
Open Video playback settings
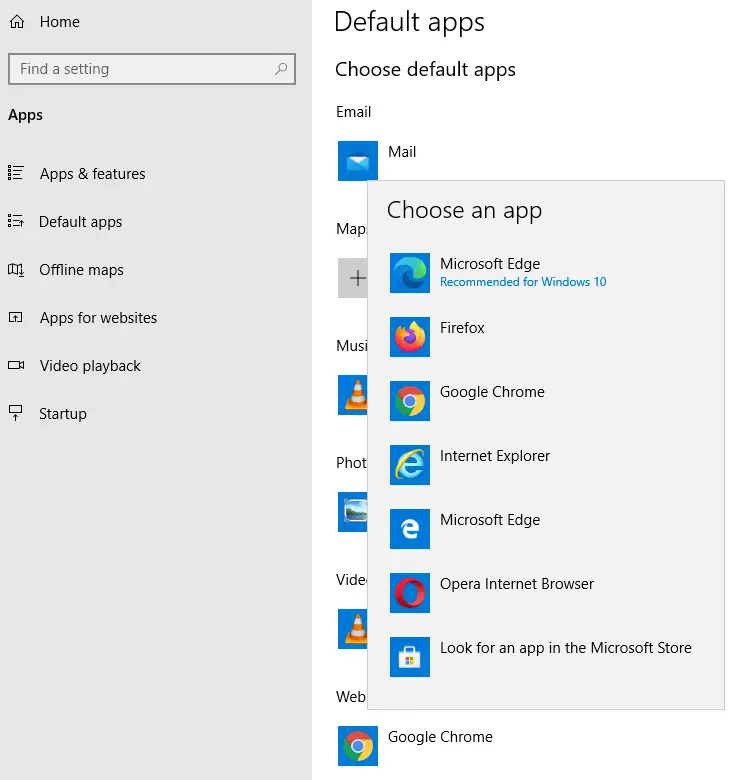(90, 366)
